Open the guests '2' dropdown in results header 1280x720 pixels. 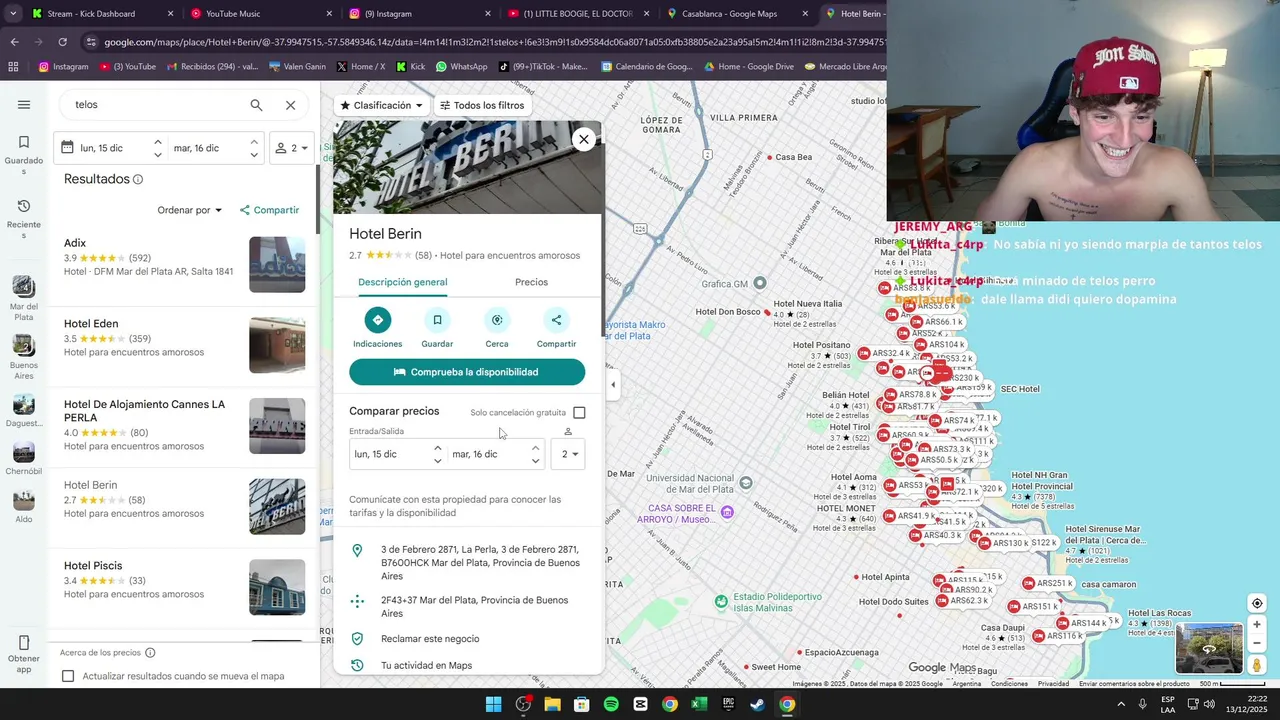pos(292,148)
